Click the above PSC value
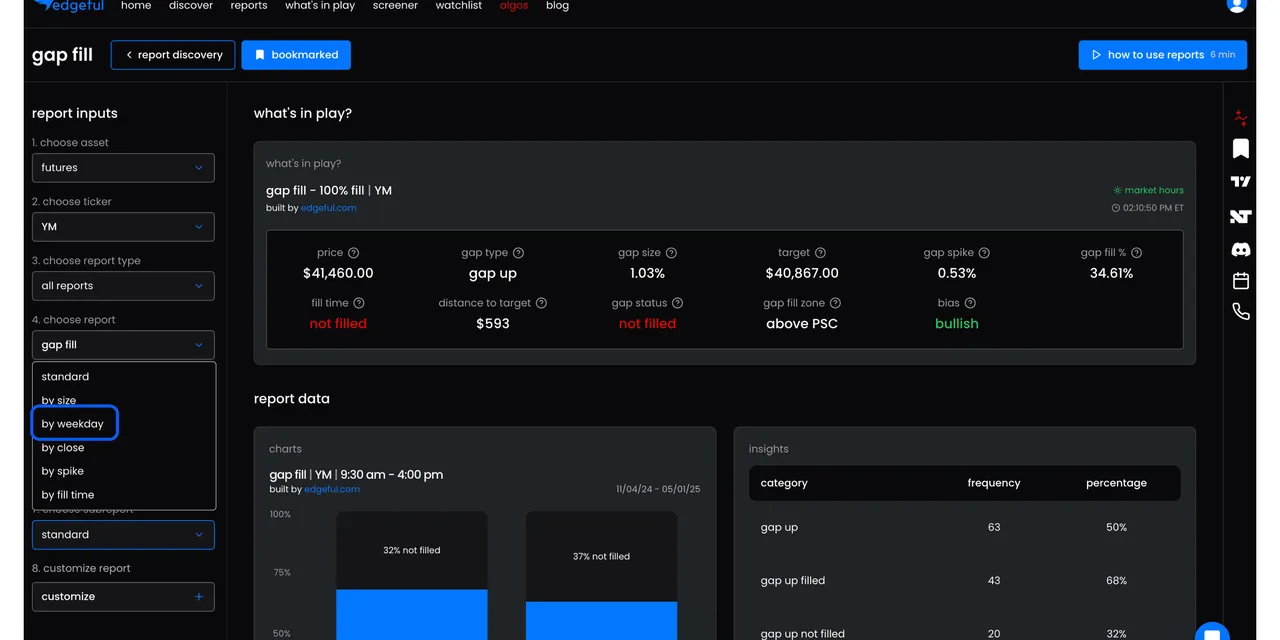Viewport: 1280px width, 640px height. point(802,324)
